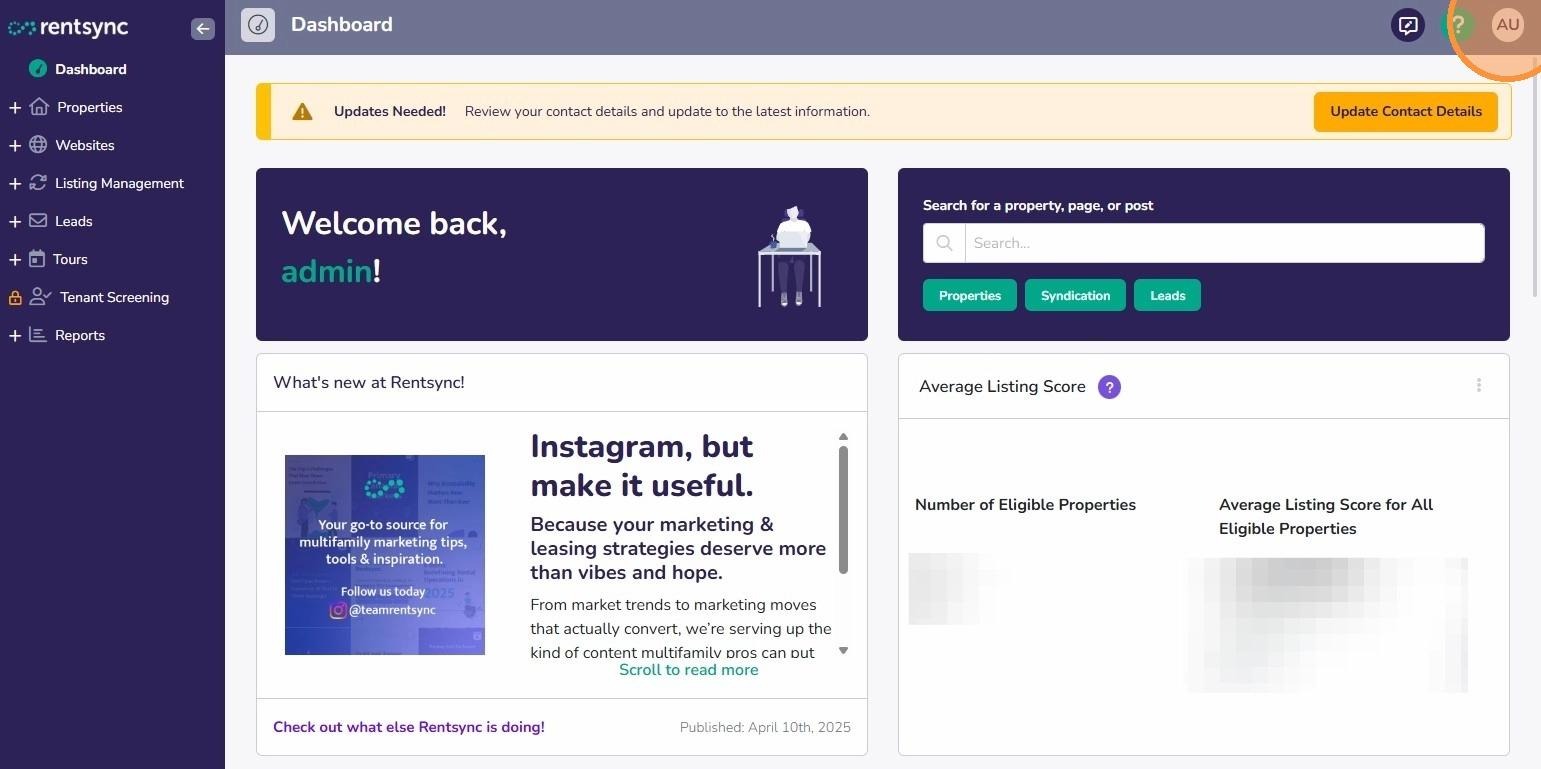Click the Dashboard sidebar icon

point(38,69)
